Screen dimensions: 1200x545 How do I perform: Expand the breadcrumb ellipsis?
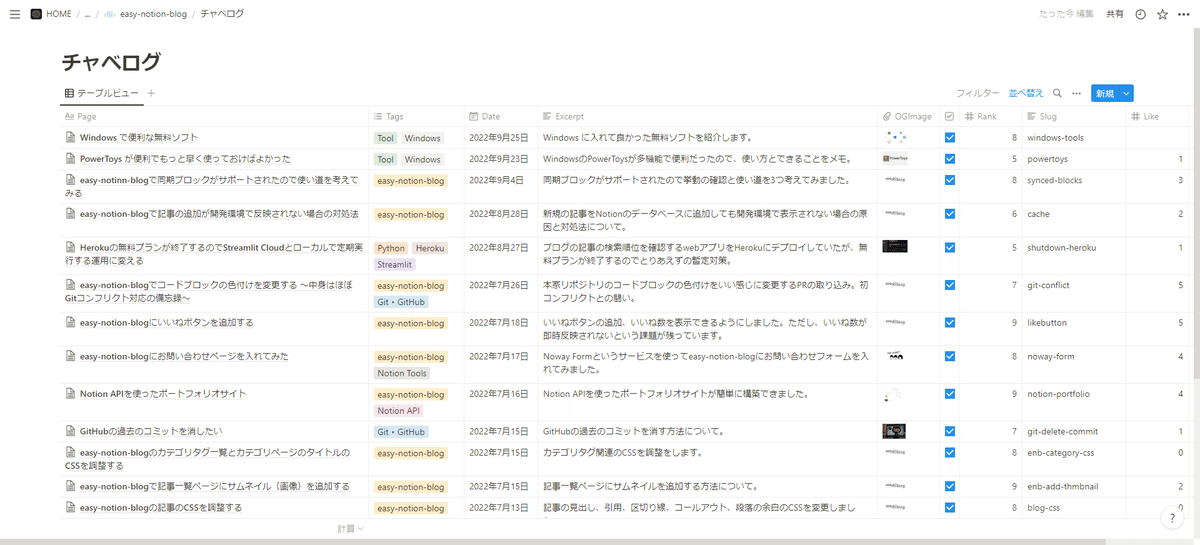pyautogui.click(x=87, y=15)
